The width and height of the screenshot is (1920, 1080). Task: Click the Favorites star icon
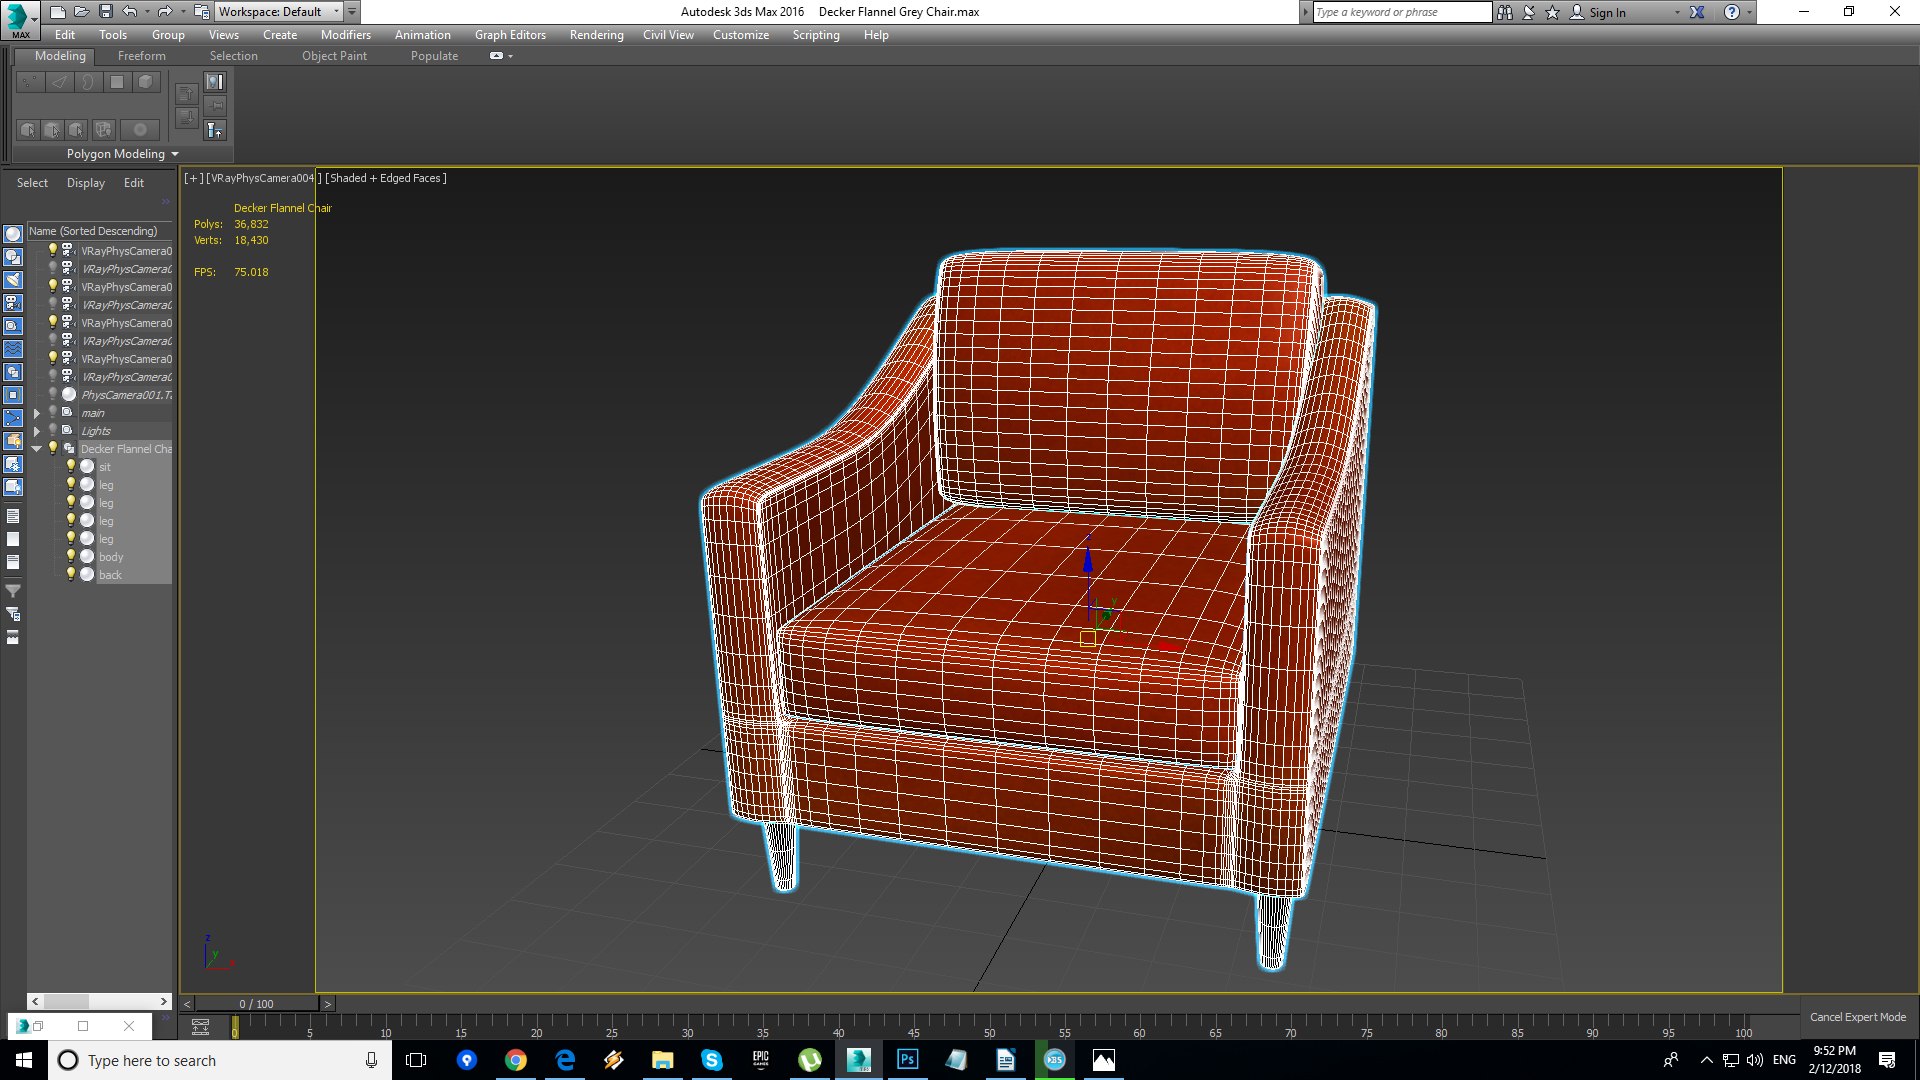tap(1552, 12)
